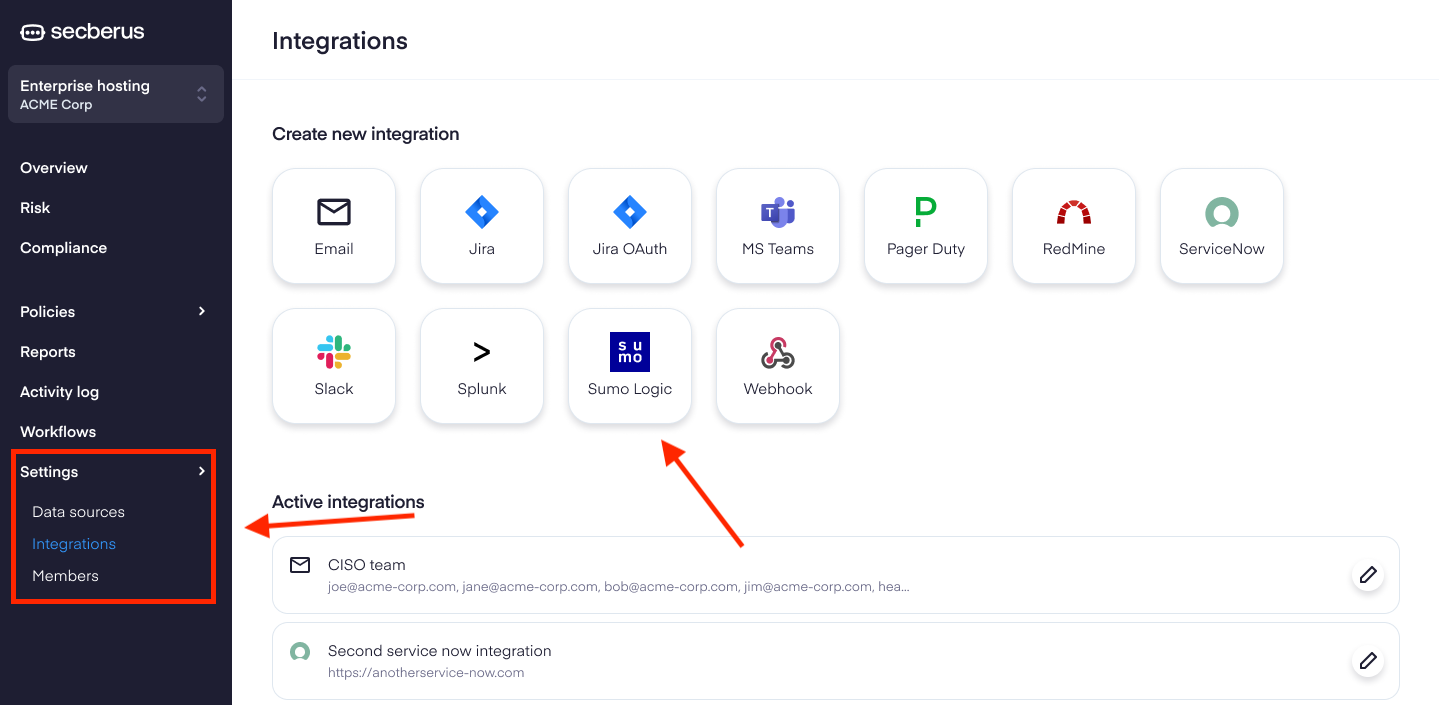Click the CISO team email recipients list
The image size is (1439, 705).
[x=619, y=587]
